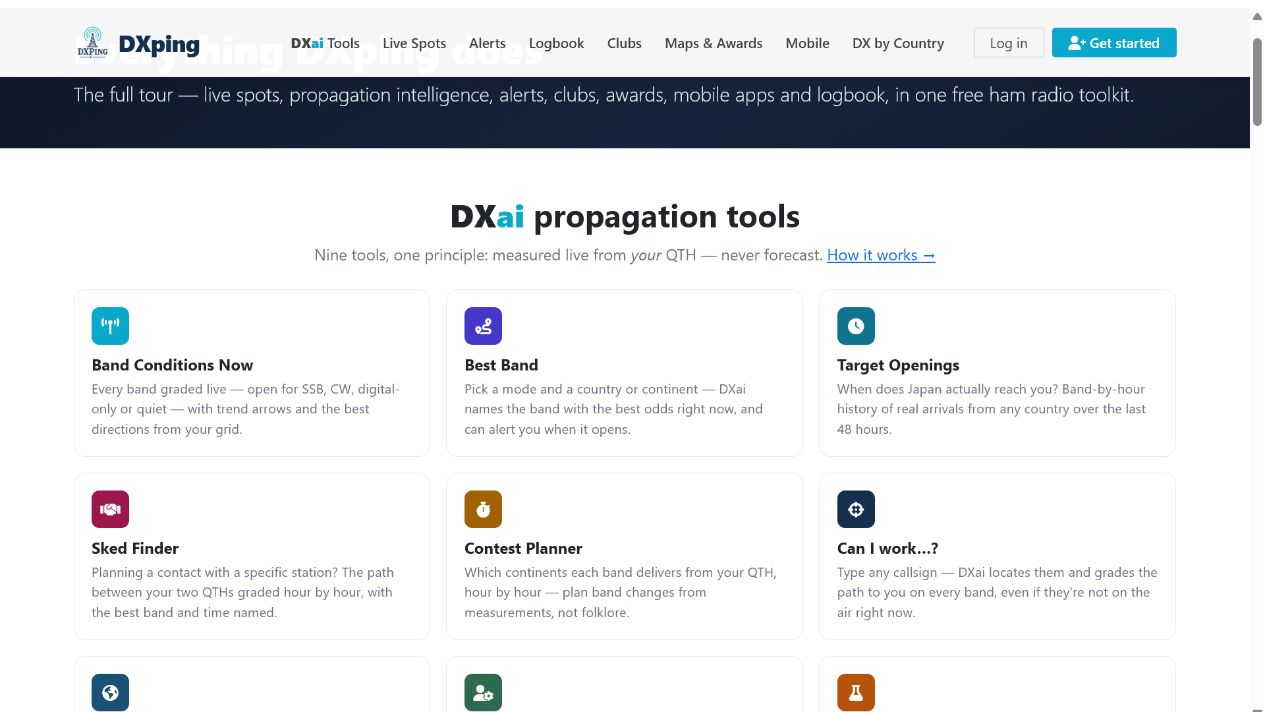Open the Band Conditions Now heading
Image resolution: width=1265 pixels, height=712 pixels.
click(172, 365)
